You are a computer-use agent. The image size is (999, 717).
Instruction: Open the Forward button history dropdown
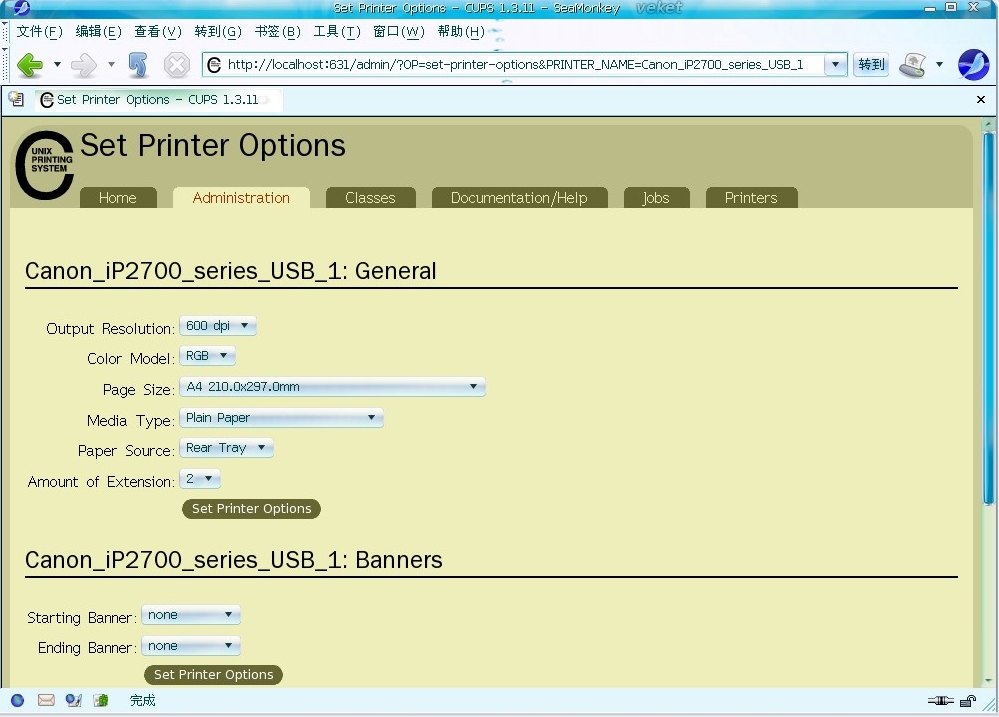pyautogui.click(x=111, y=64)
